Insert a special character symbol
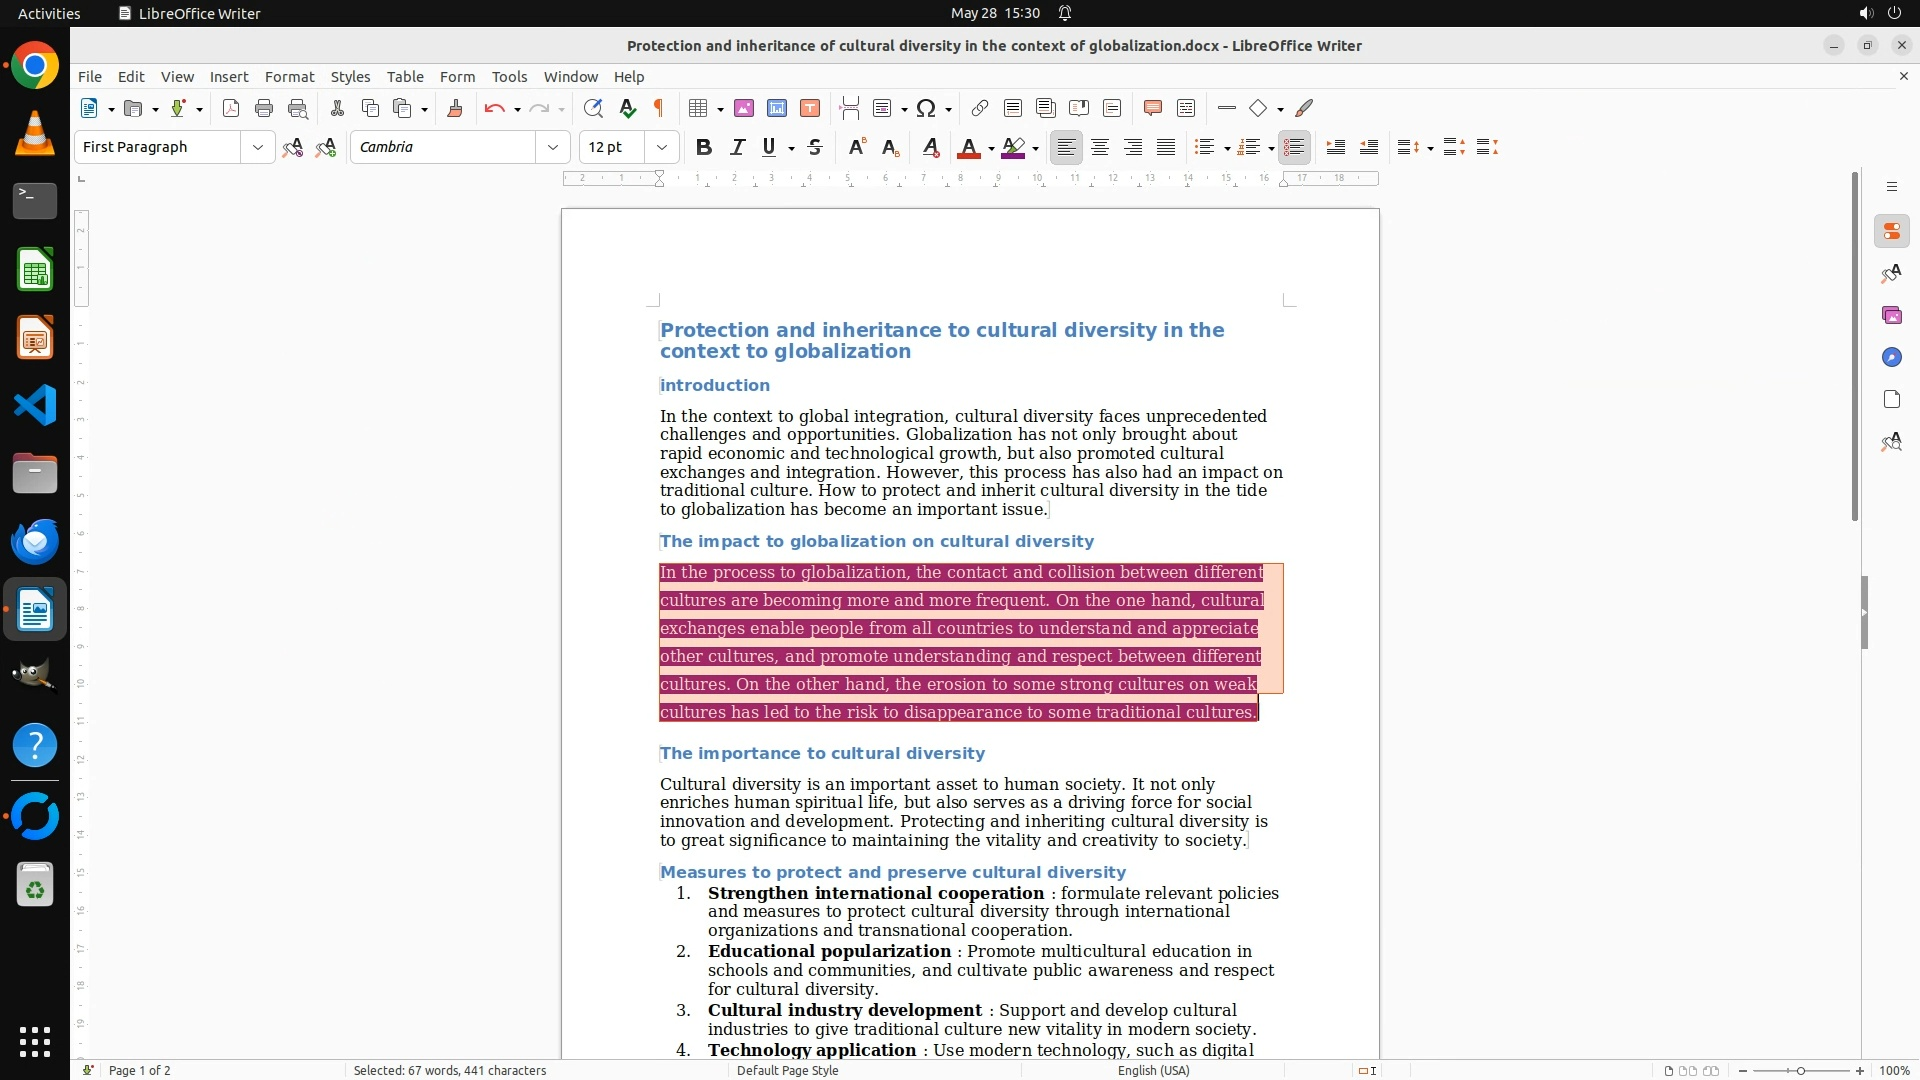The height and width of the screenshot is (1080, 1920). point(926,108)
